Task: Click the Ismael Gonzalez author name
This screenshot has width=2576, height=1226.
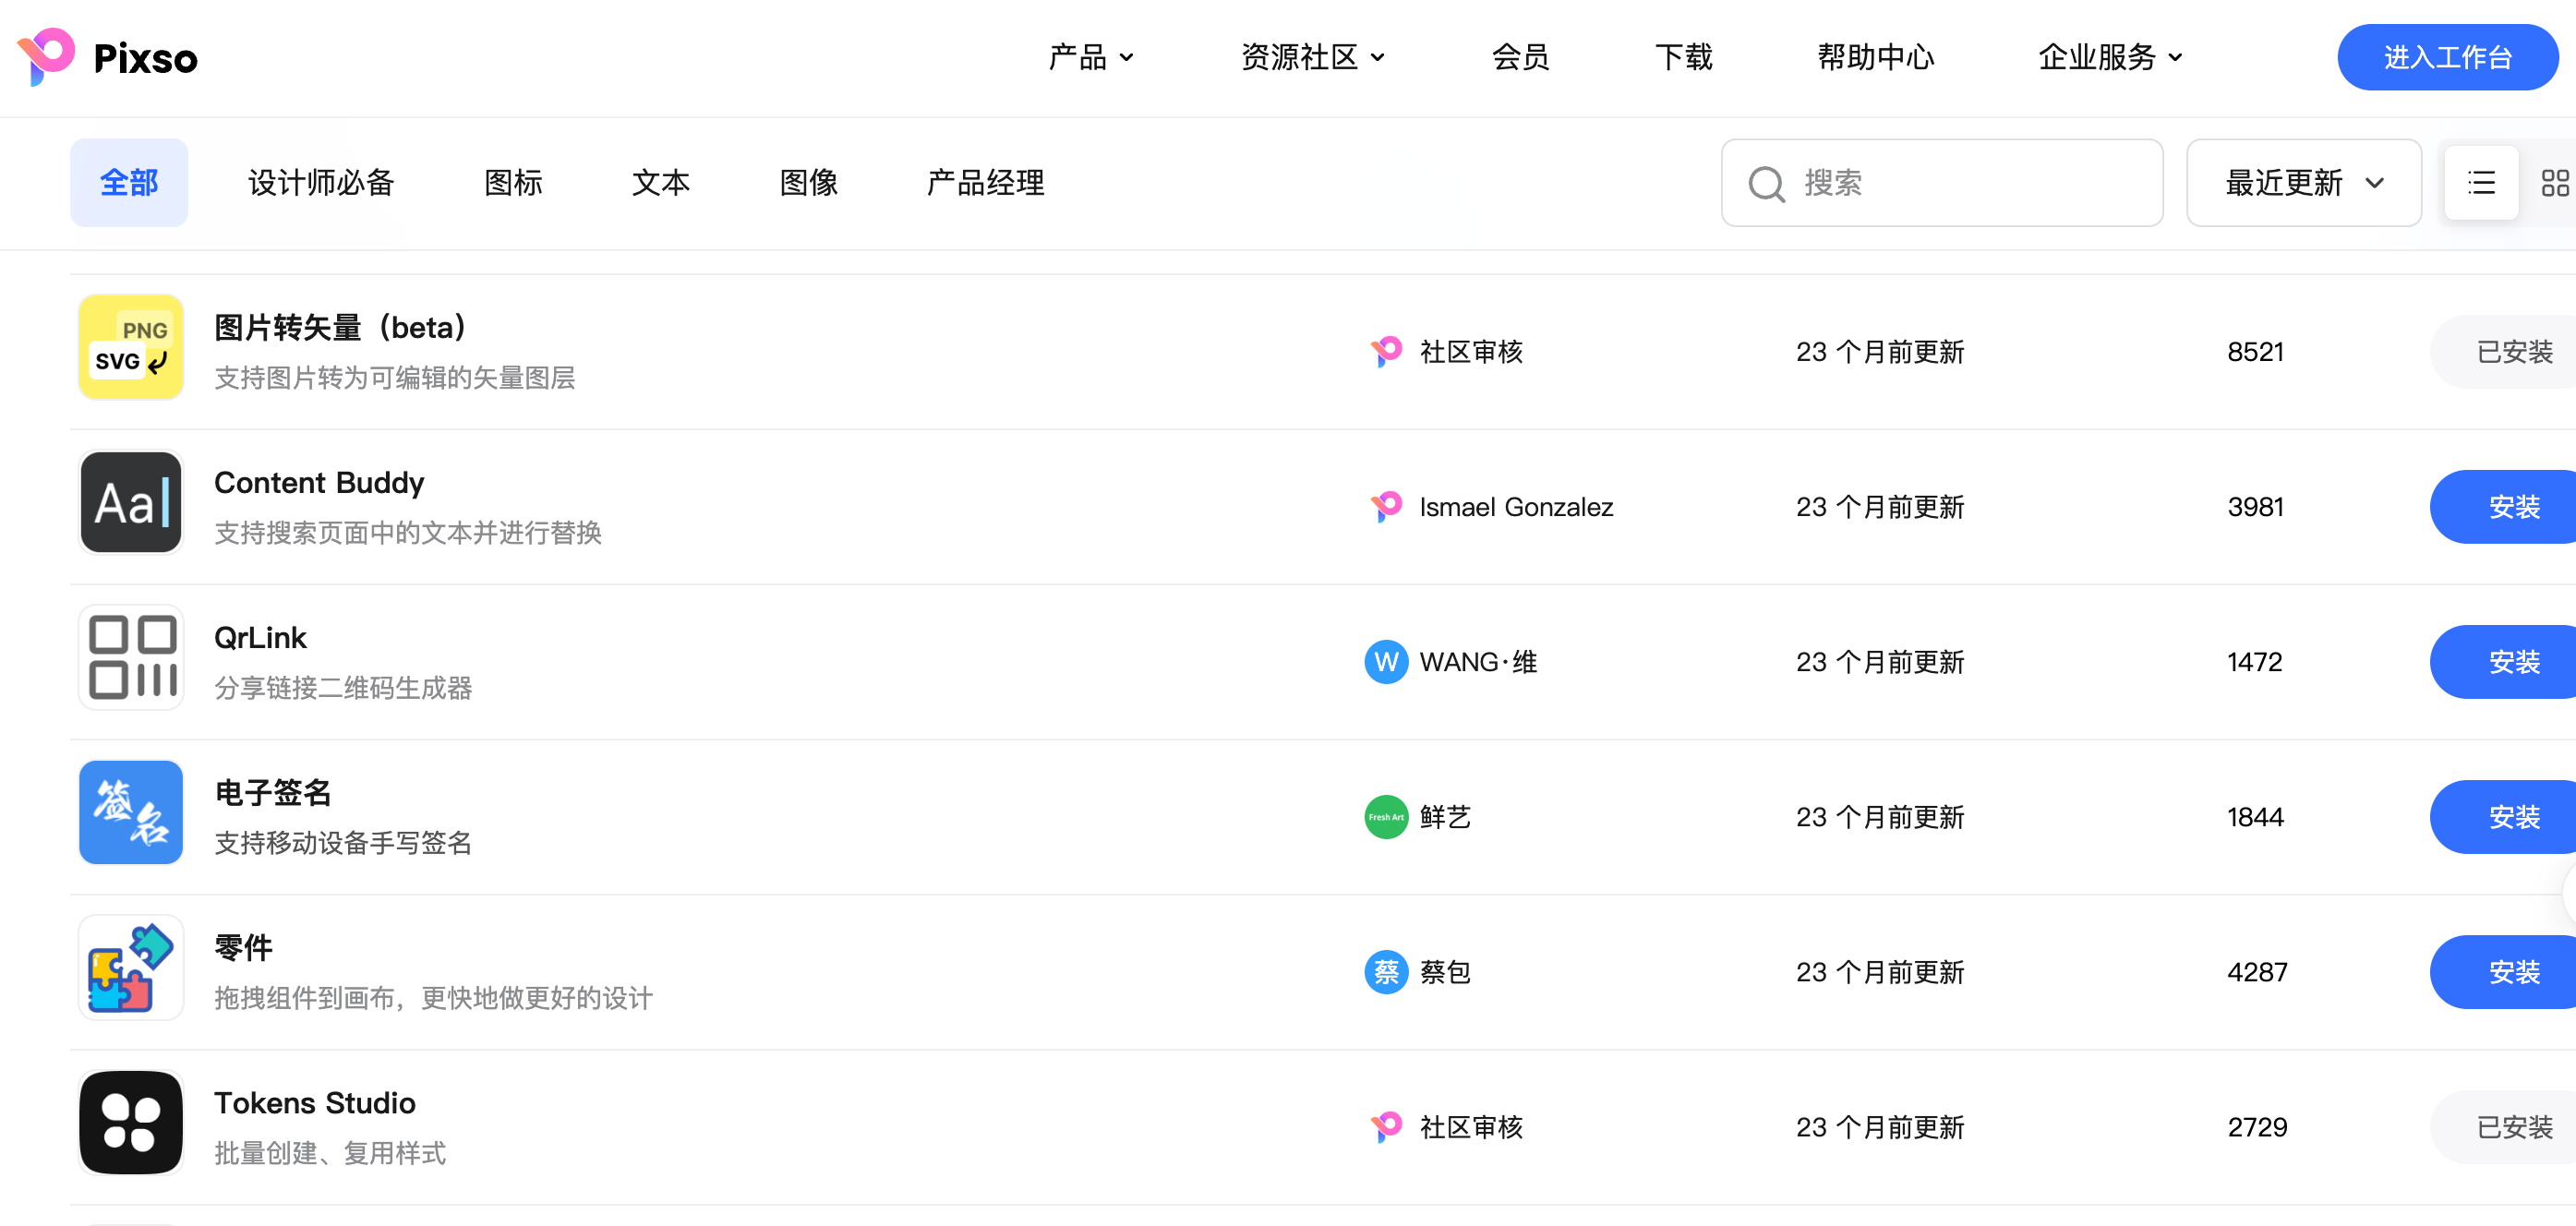Action: 1516,507
